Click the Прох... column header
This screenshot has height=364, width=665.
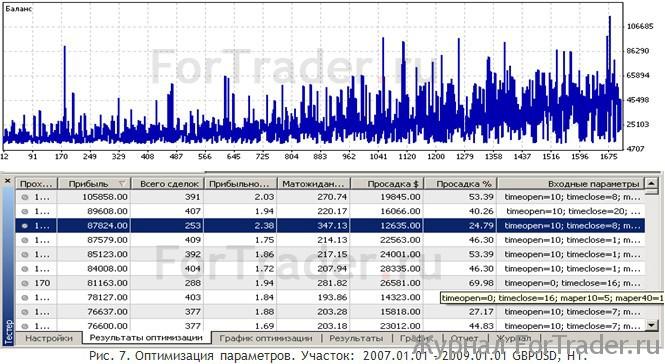point(36,184)
